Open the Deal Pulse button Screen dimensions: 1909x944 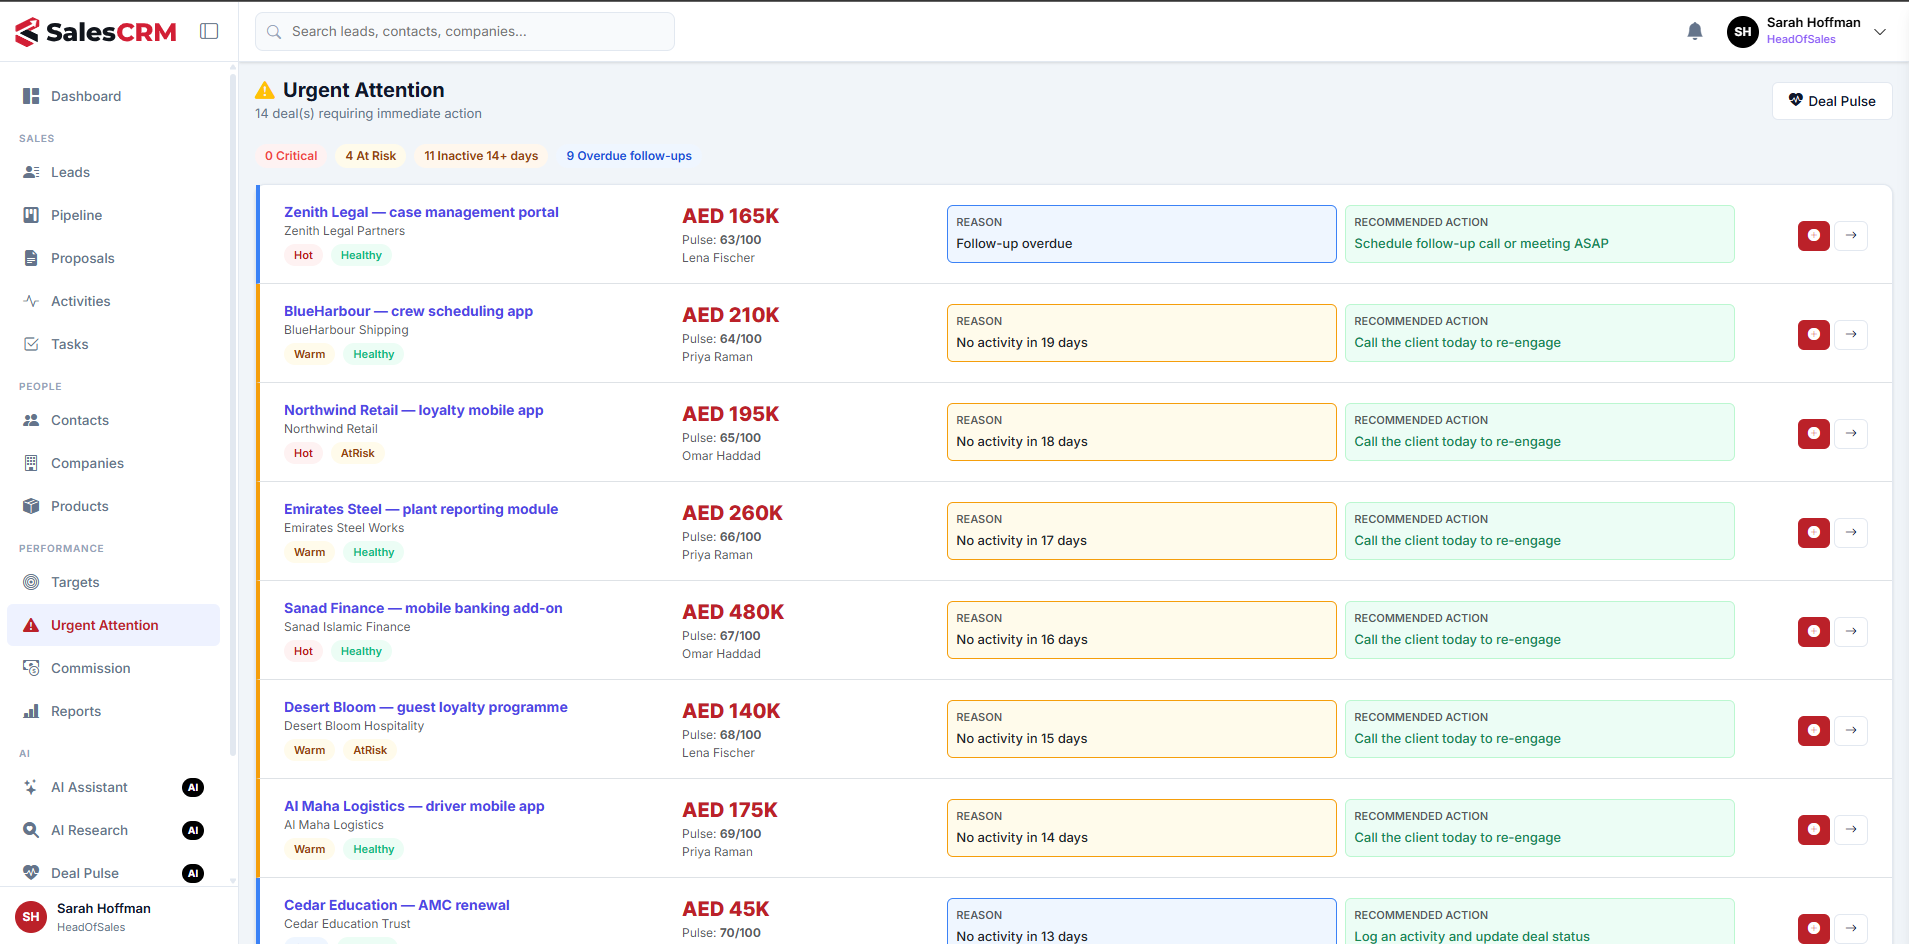tap(1832, 101)
